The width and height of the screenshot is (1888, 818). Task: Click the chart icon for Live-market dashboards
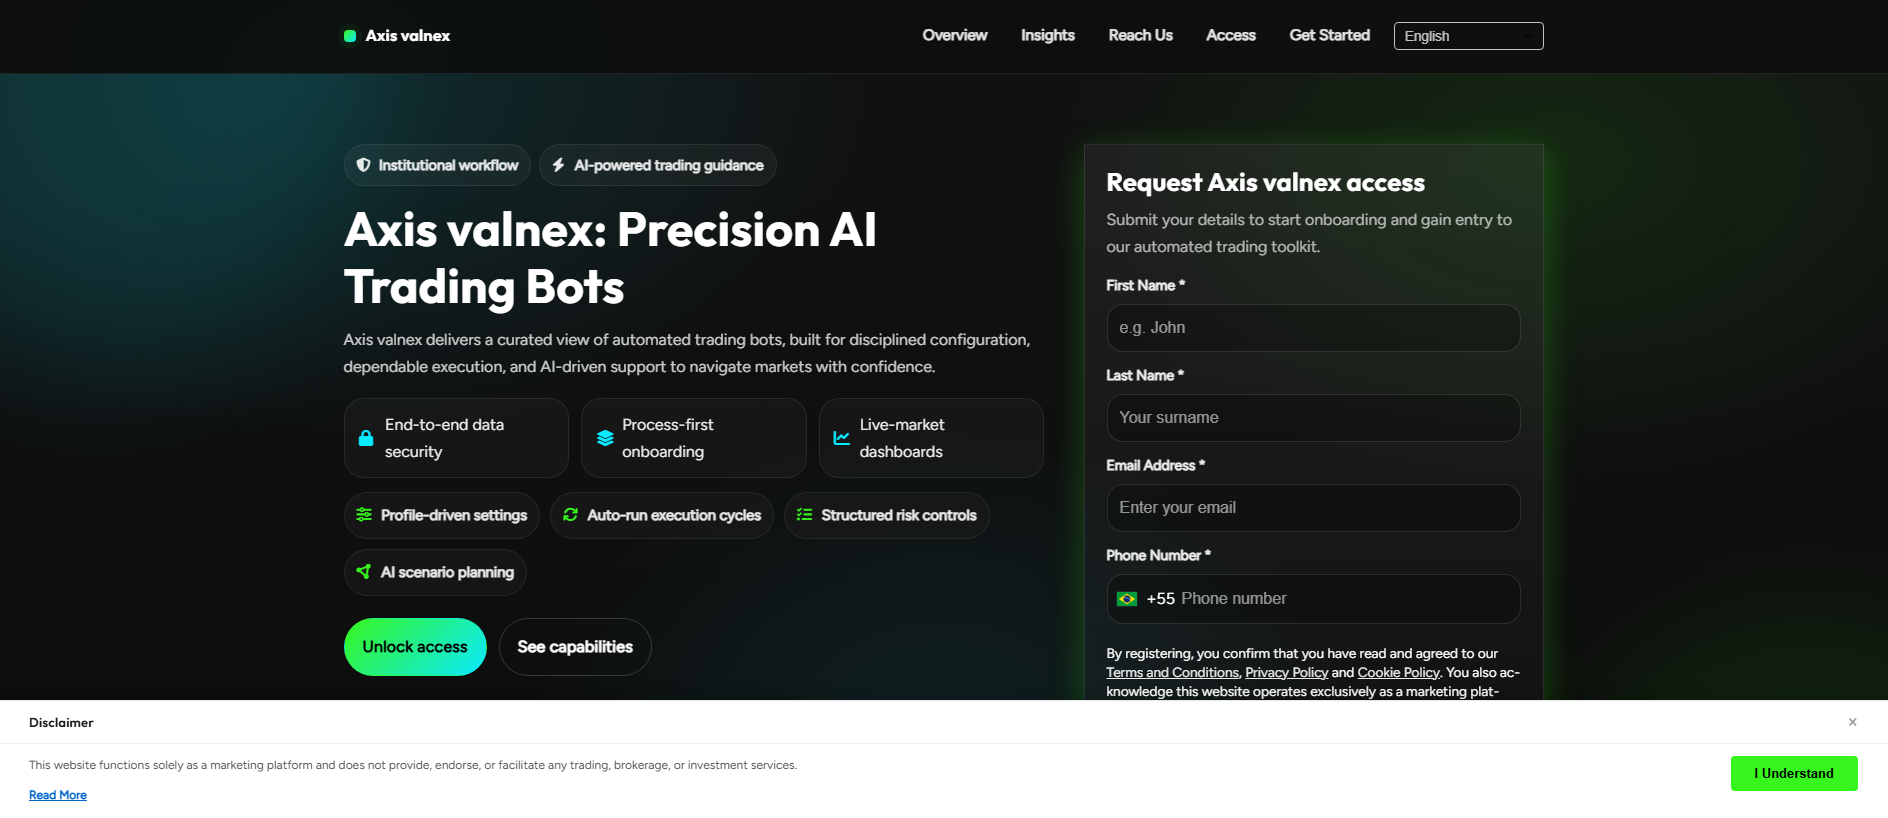(842, 438)
